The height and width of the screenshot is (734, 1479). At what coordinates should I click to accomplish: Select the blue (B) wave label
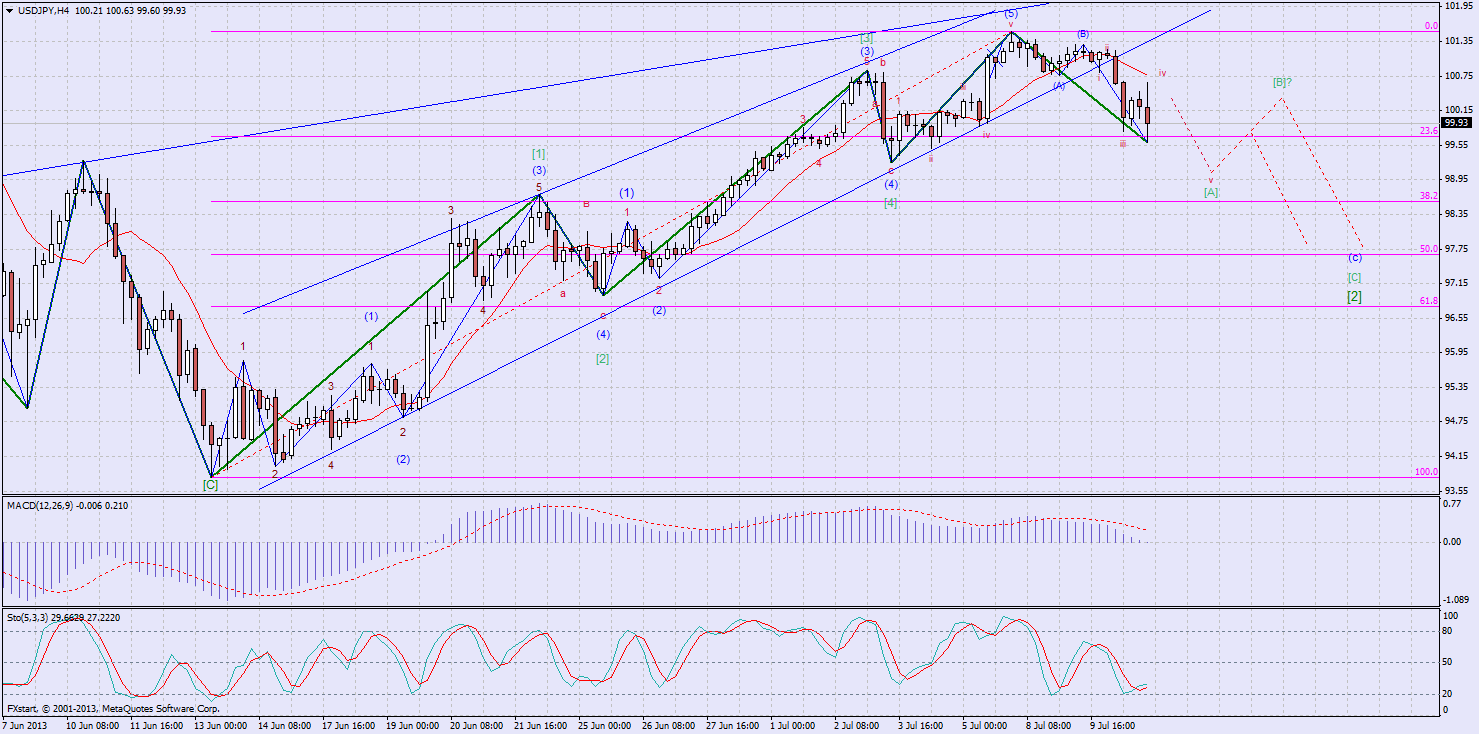click(1083, 34)
